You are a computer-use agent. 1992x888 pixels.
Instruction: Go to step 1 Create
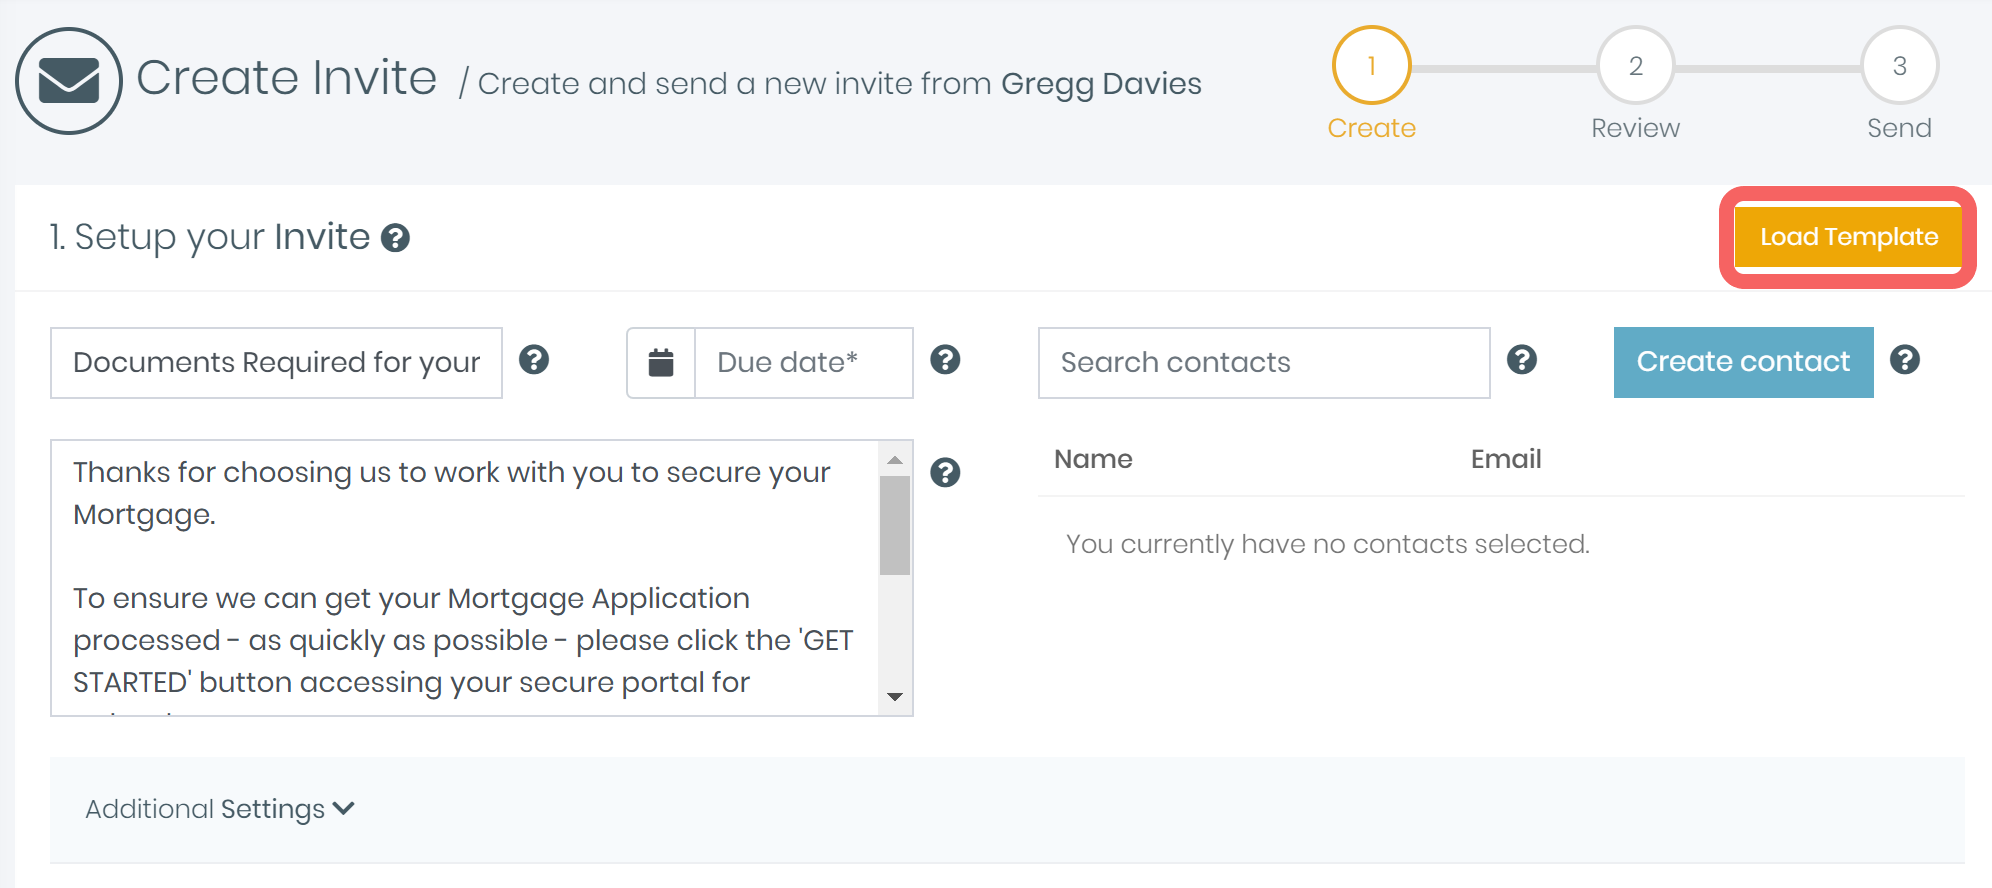coord(1371,66)
